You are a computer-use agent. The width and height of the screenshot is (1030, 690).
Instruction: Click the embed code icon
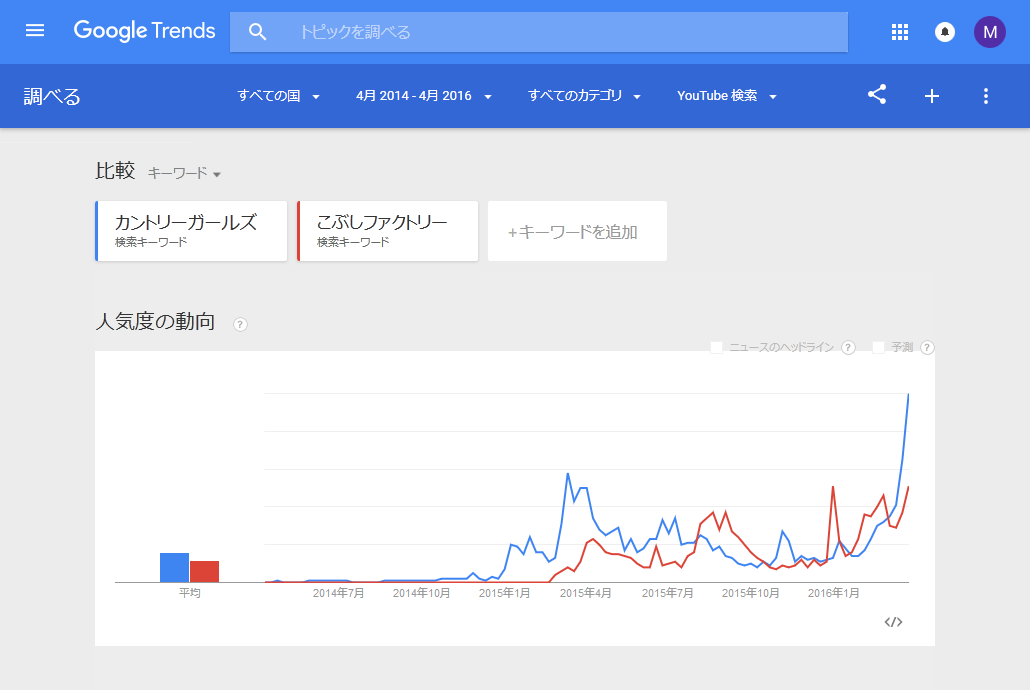click(893, 622)
